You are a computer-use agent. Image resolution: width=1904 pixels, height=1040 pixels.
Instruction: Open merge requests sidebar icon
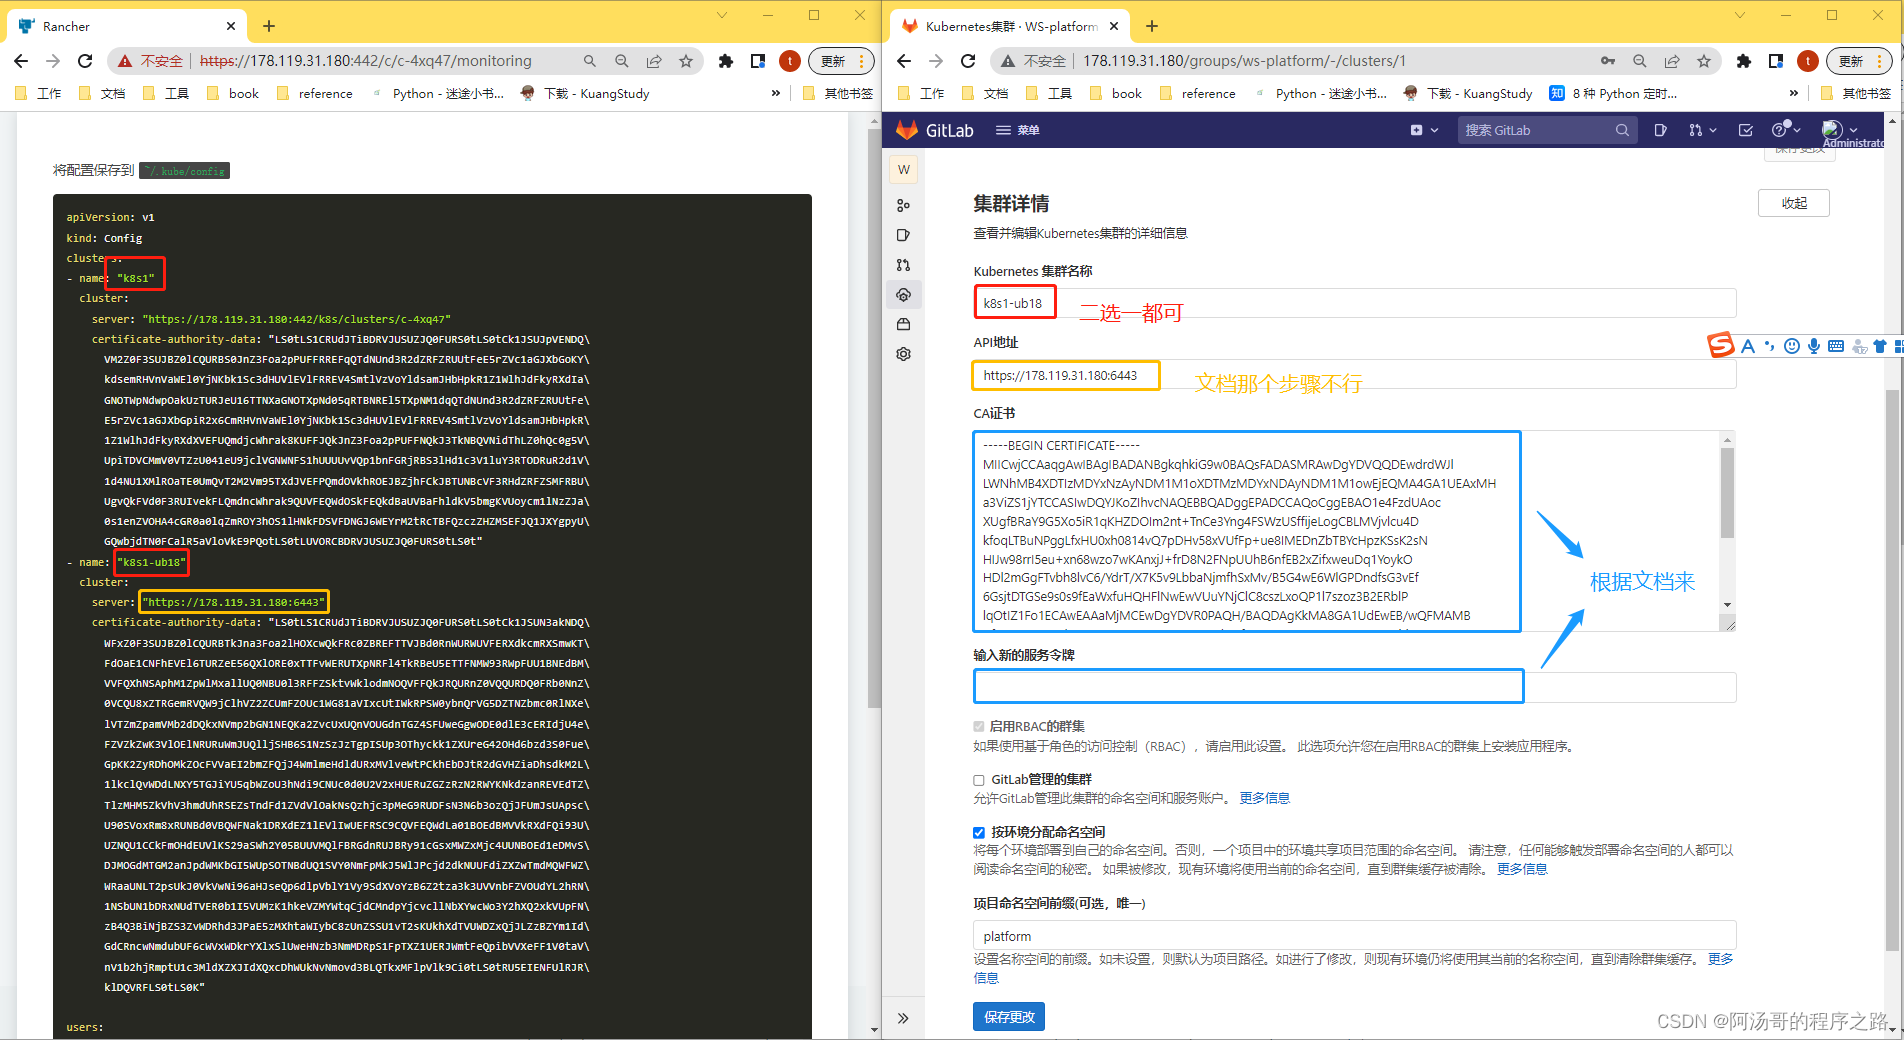tap(904, 265)
